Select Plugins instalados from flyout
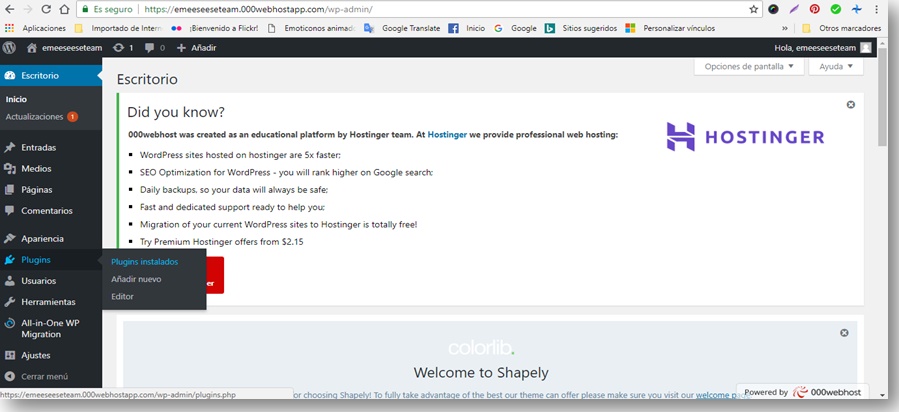Screen dimensions: 899x412 pyautogui.click(x=144, y=262)
